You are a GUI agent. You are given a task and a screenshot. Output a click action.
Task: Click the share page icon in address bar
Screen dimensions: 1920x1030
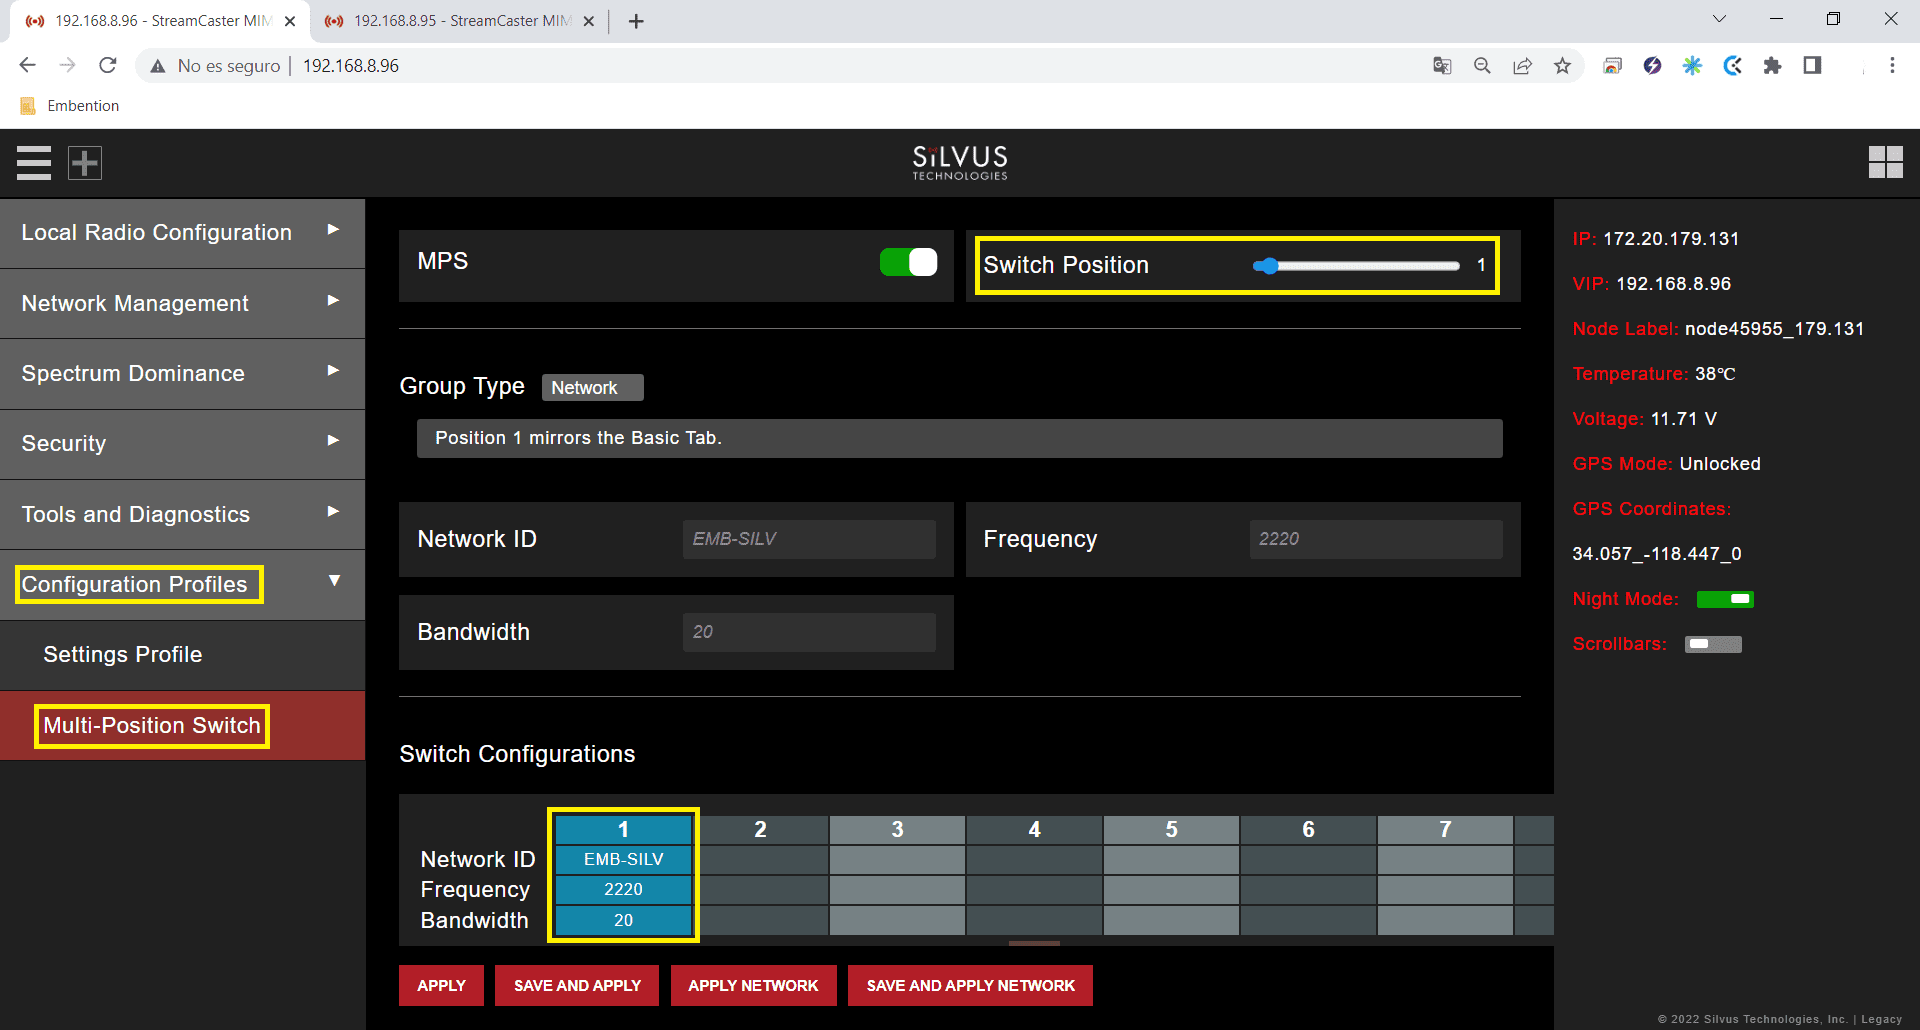point(1522,66)
